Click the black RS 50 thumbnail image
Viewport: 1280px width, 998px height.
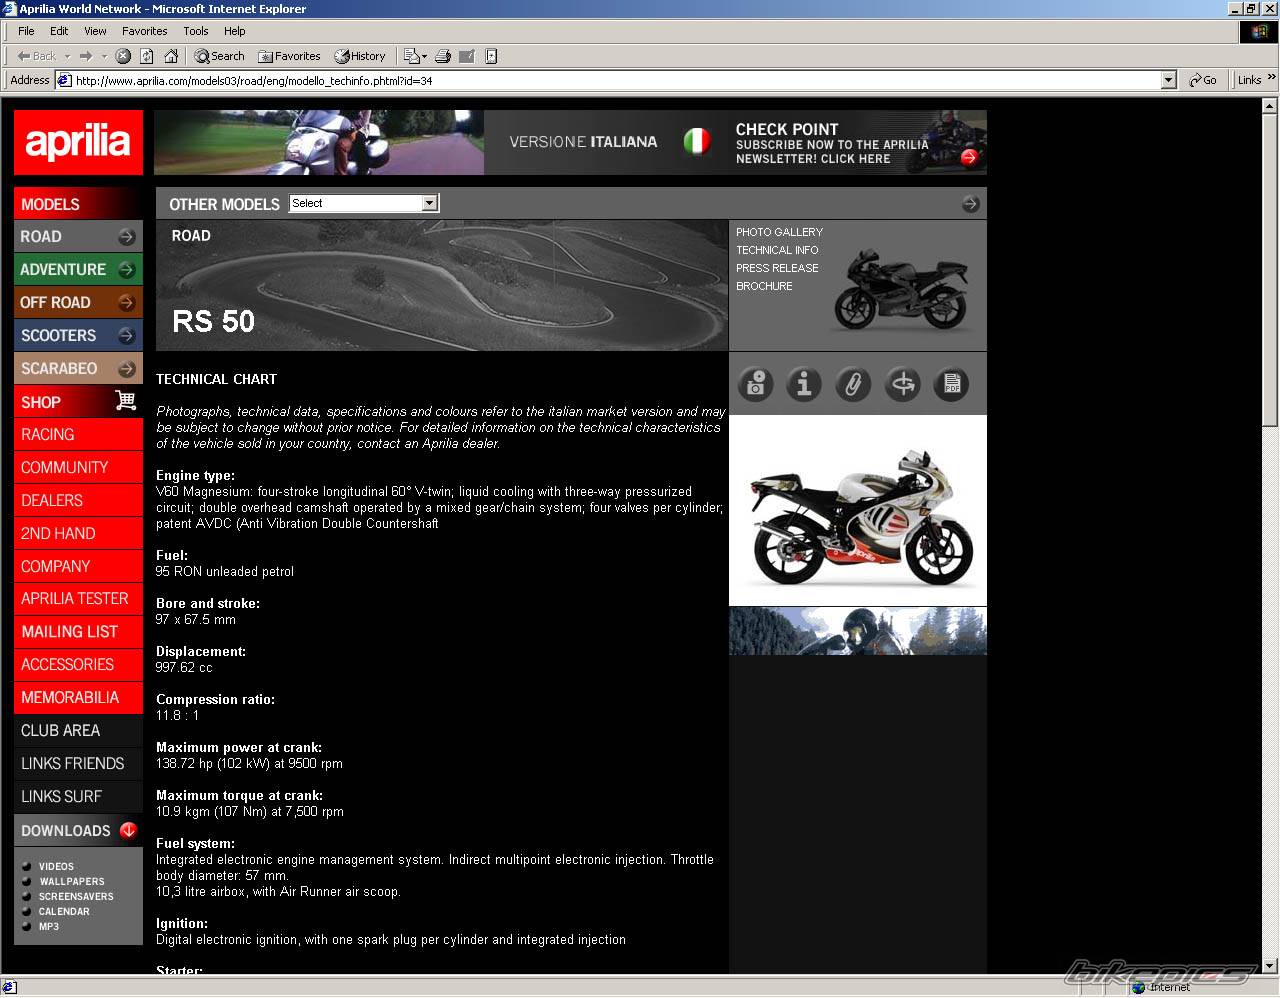903,290
